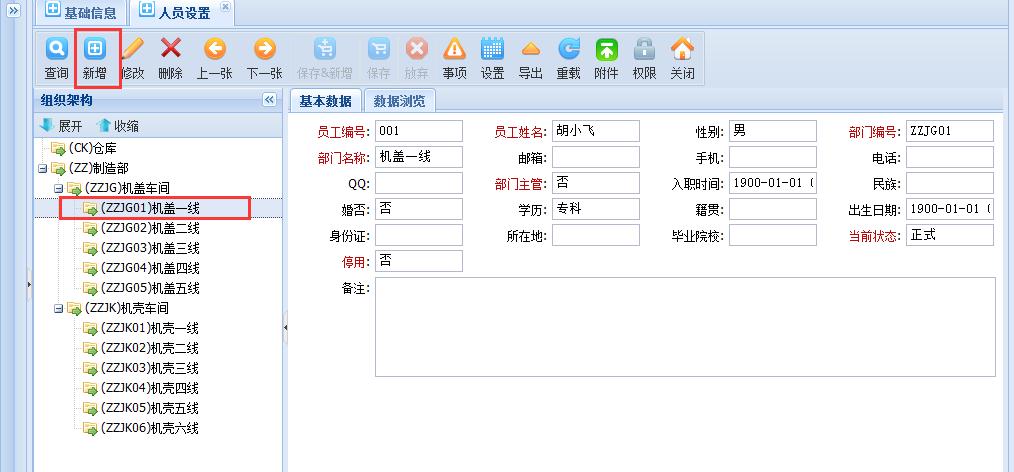Click the 当前状态 field showing 正式

950,235
